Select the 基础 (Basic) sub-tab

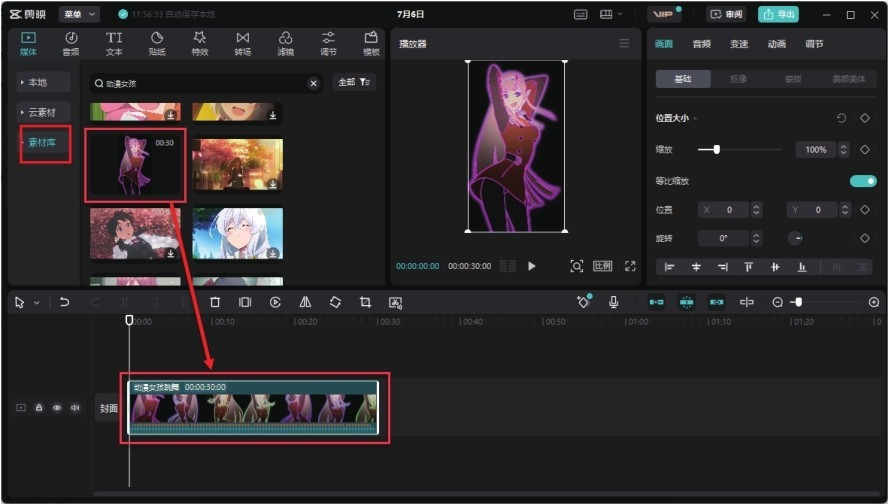coord(683,79)
